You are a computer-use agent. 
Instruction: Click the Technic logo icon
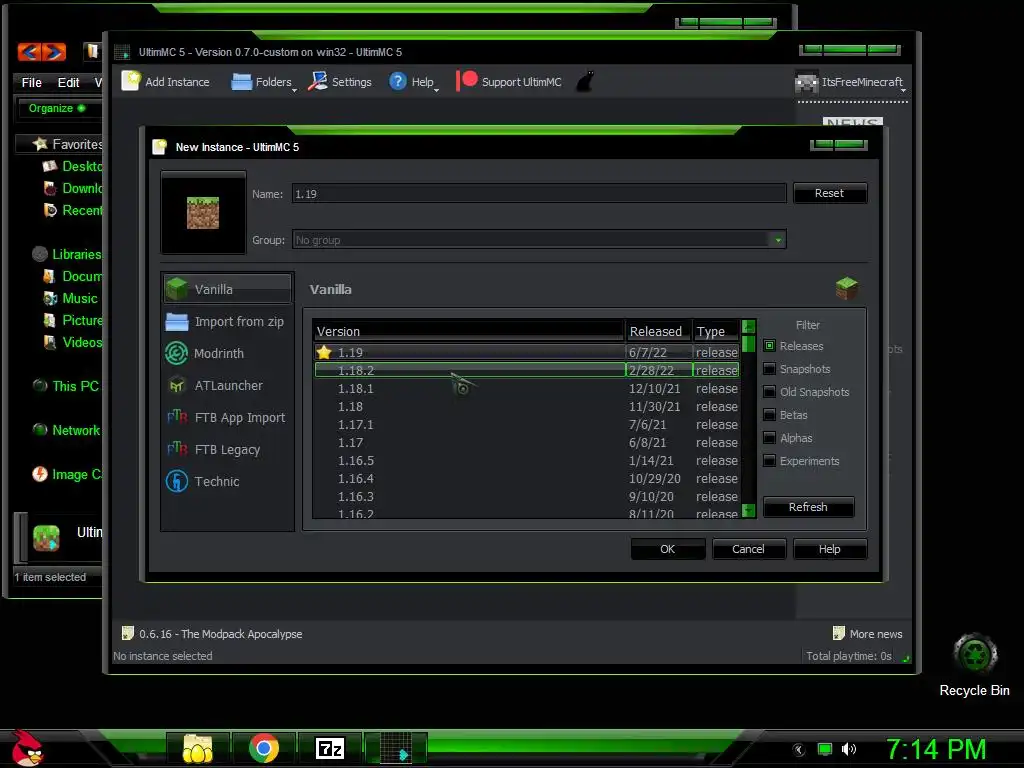(176, 481)
